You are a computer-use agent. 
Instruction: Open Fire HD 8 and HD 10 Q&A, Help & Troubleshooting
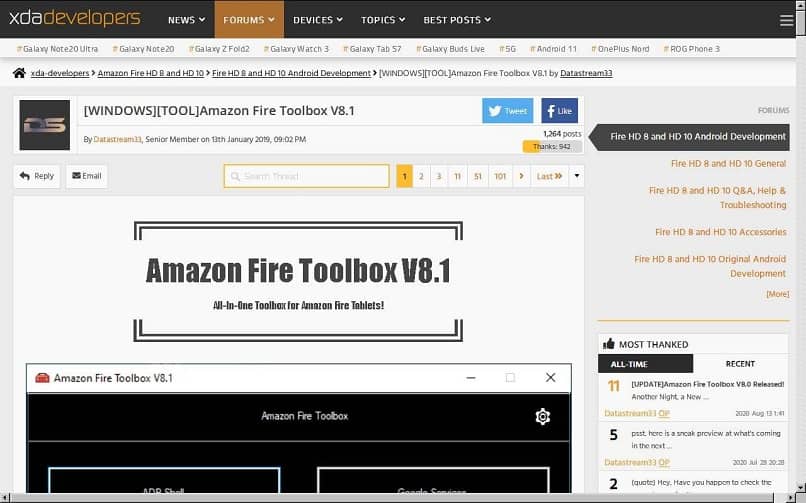pyautogui.click(x=718, y=197)
